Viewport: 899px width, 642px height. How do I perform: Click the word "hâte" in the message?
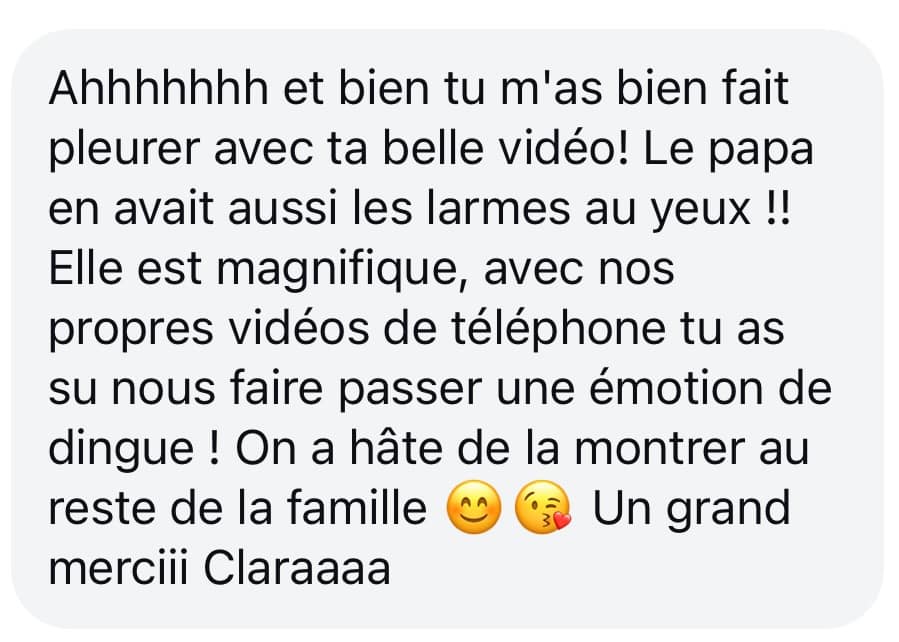tap(396, 448)
